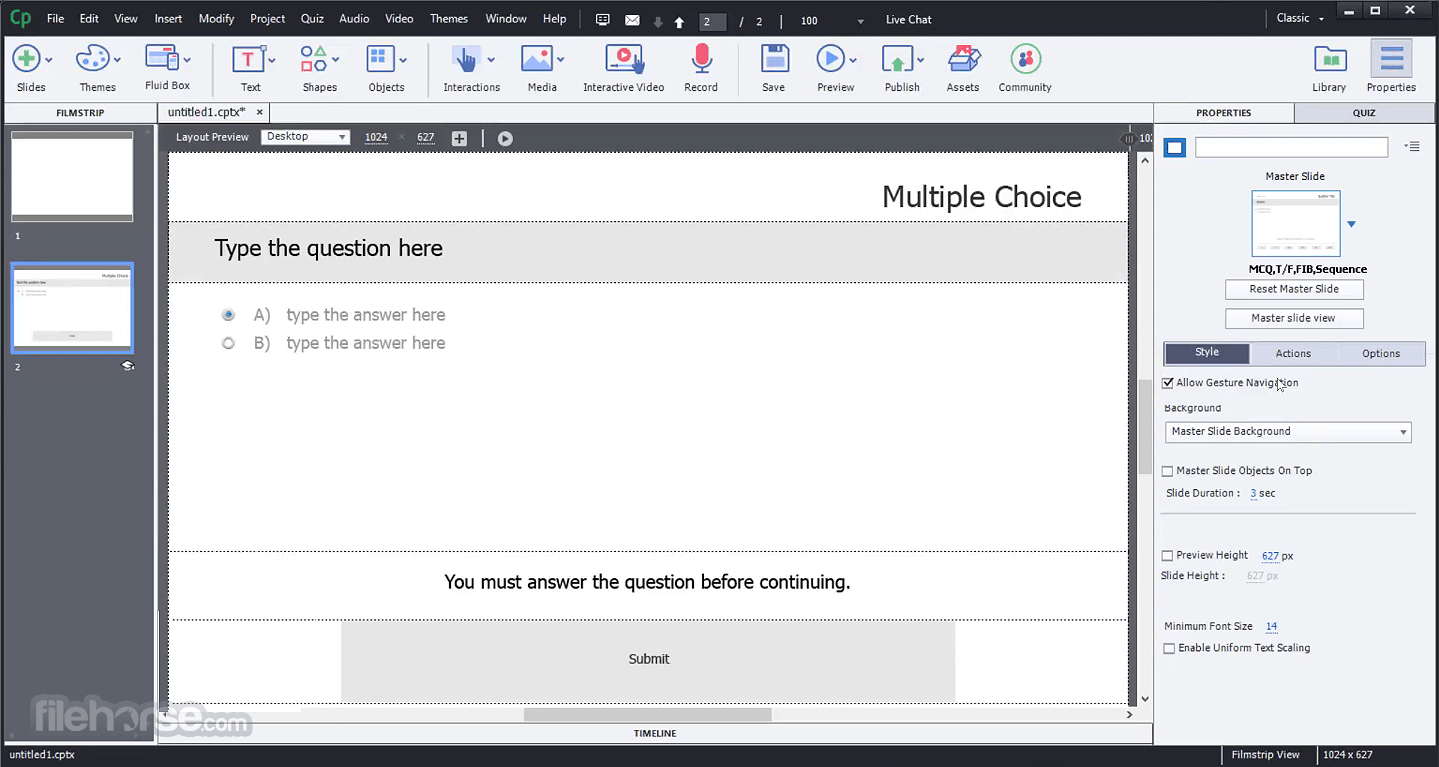Uncheck Allow Gesture Navigation
Screen dimensions: 1439x767
tap(1168, 383)
